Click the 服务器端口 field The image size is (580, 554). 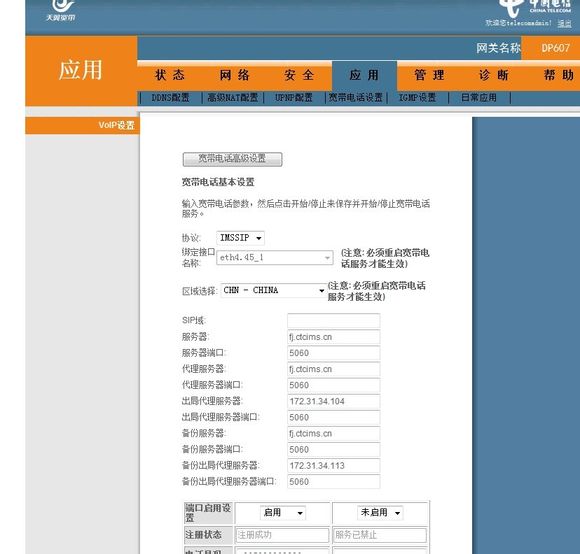point(334,353)
